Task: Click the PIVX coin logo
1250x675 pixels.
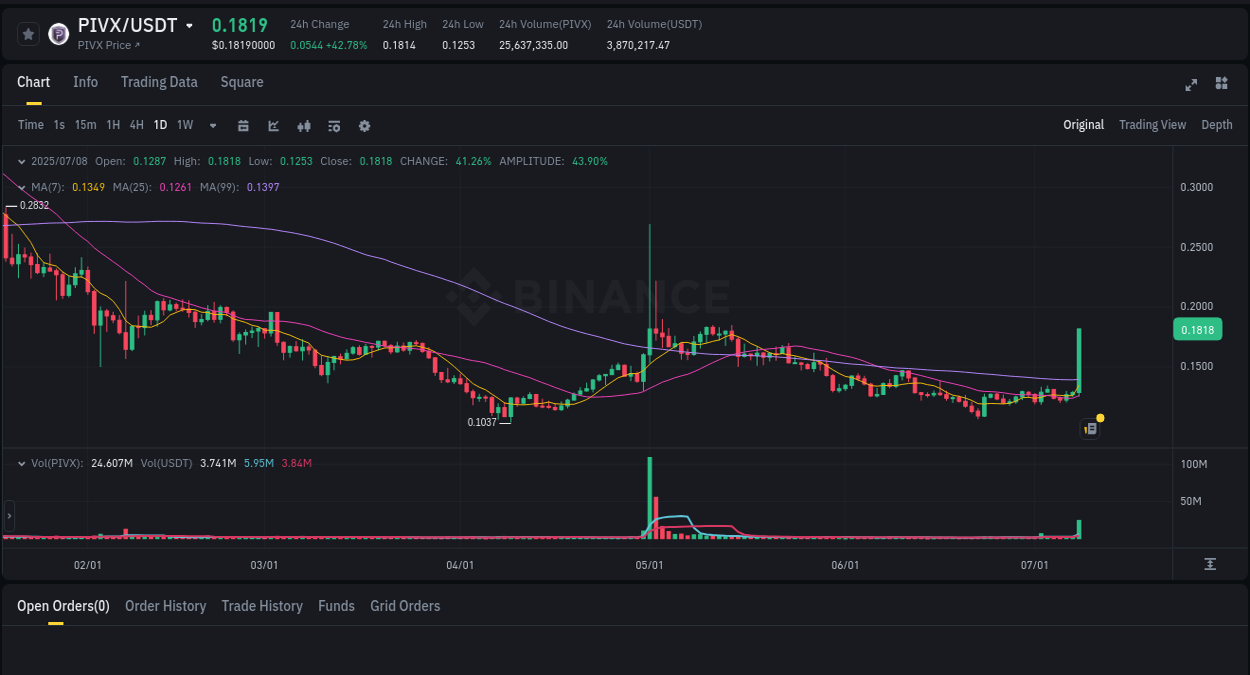Action: click(57, 33)
